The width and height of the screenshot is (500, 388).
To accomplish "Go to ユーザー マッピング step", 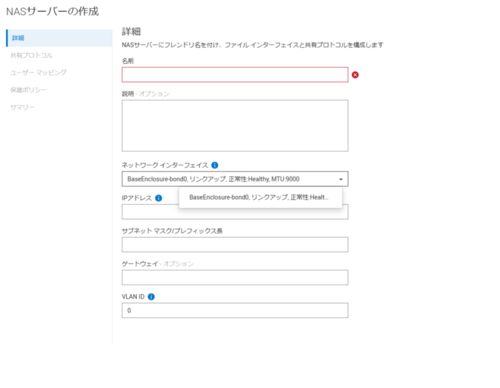I will pyautogui.click(x=38, y=73).
